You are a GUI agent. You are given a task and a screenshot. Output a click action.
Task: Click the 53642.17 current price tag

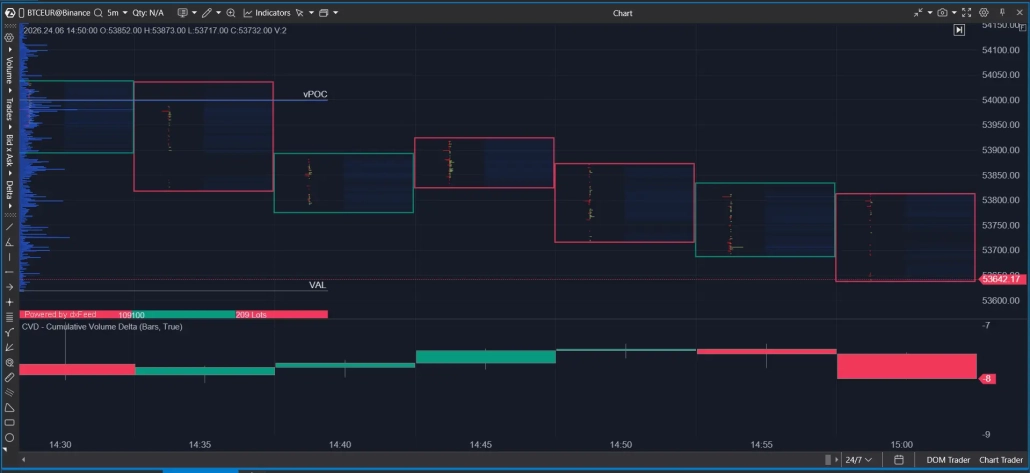tap(1003, 279)
